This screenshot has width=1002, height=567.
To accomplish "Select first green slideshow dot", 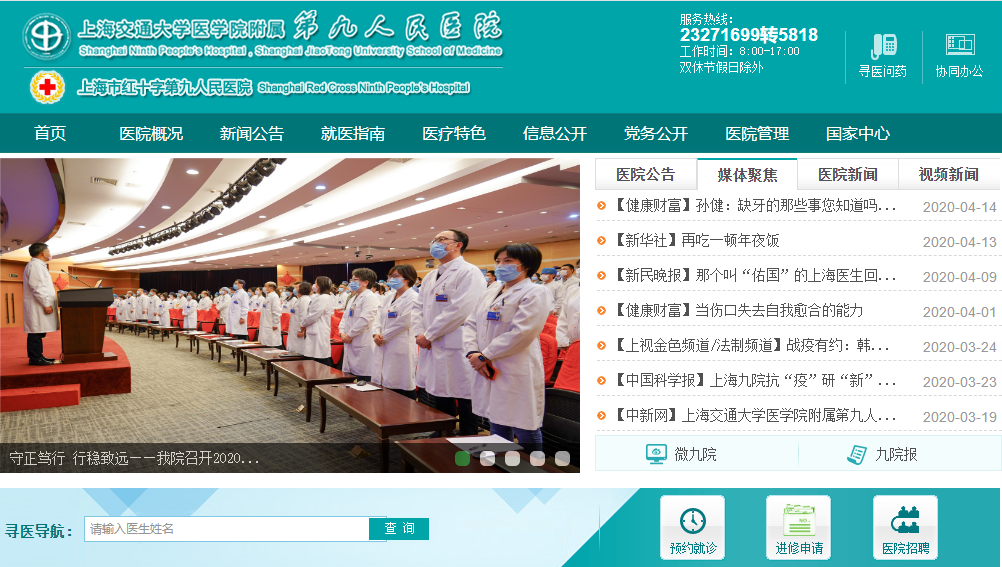I will tap(462, 458).
